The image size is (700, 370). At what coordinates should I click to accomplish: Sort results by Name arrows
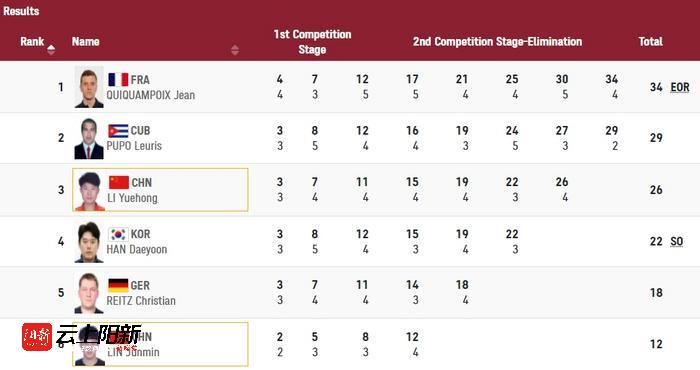click(x=235, y=50)
